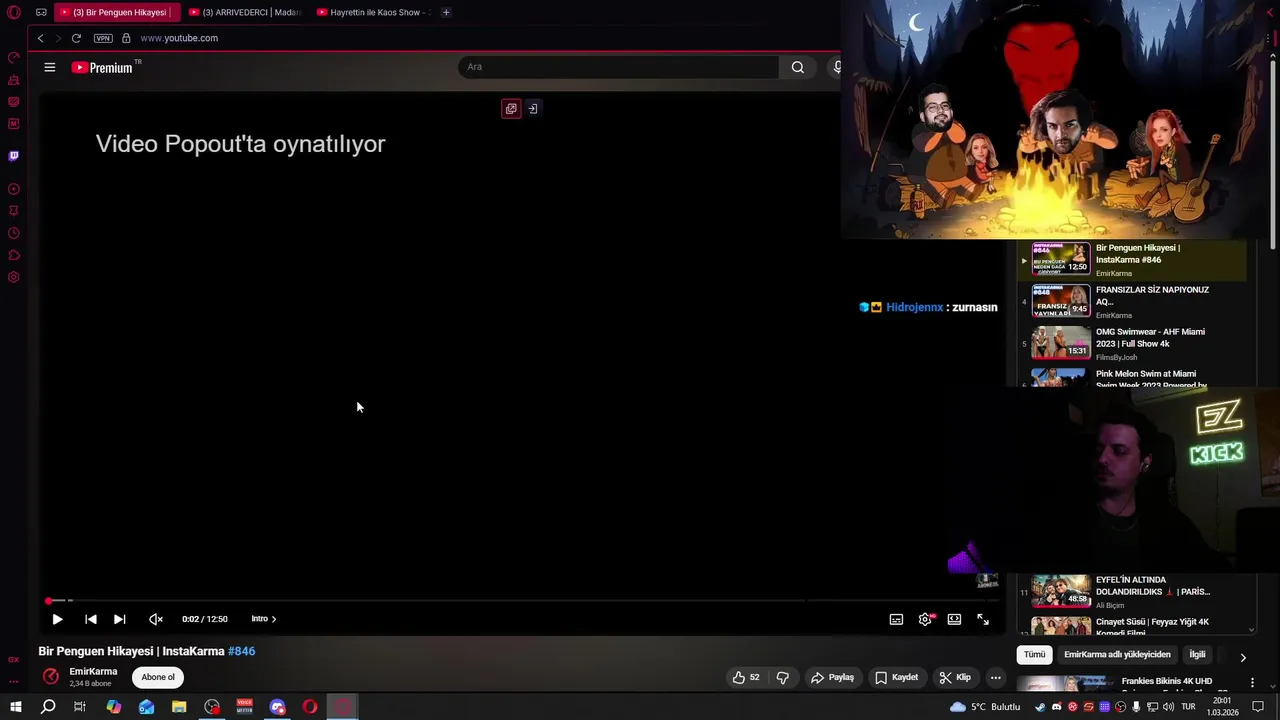Play the video
The height and width of the screenshot is (720, 1280).
coord(57,619)
